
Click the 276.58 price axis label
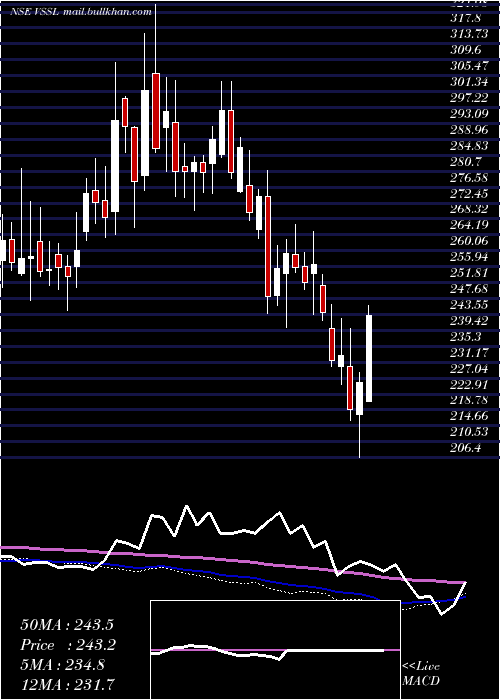(469, 178)
